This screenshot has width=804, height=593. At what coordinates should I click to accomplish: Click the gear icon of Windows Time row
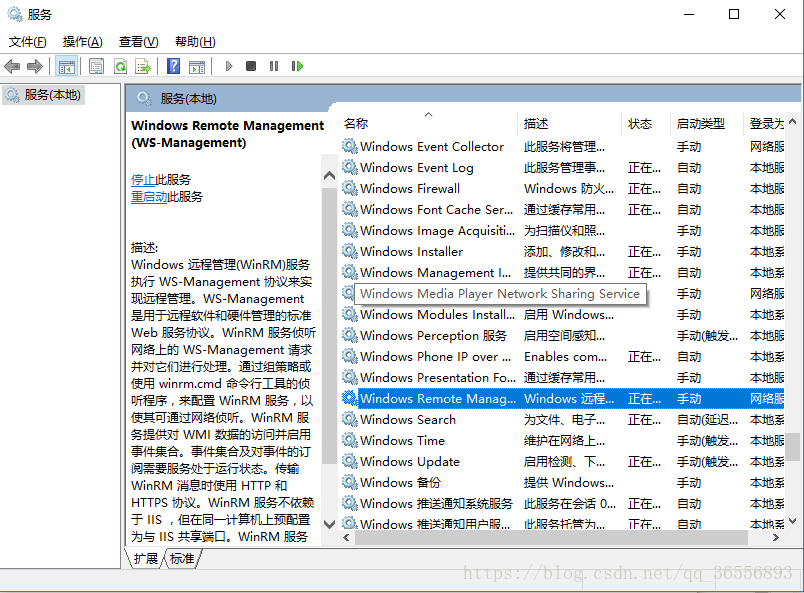350,440
